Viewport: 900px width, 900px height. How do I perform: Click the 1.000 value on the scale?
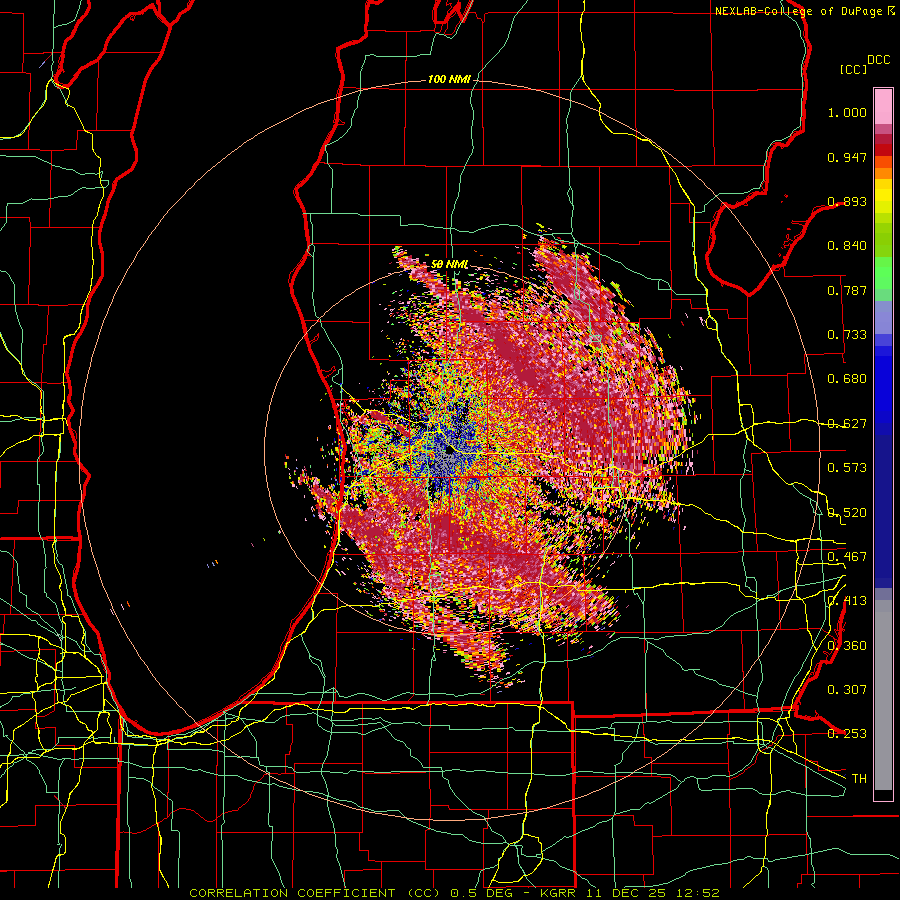(x=847, y=112)
